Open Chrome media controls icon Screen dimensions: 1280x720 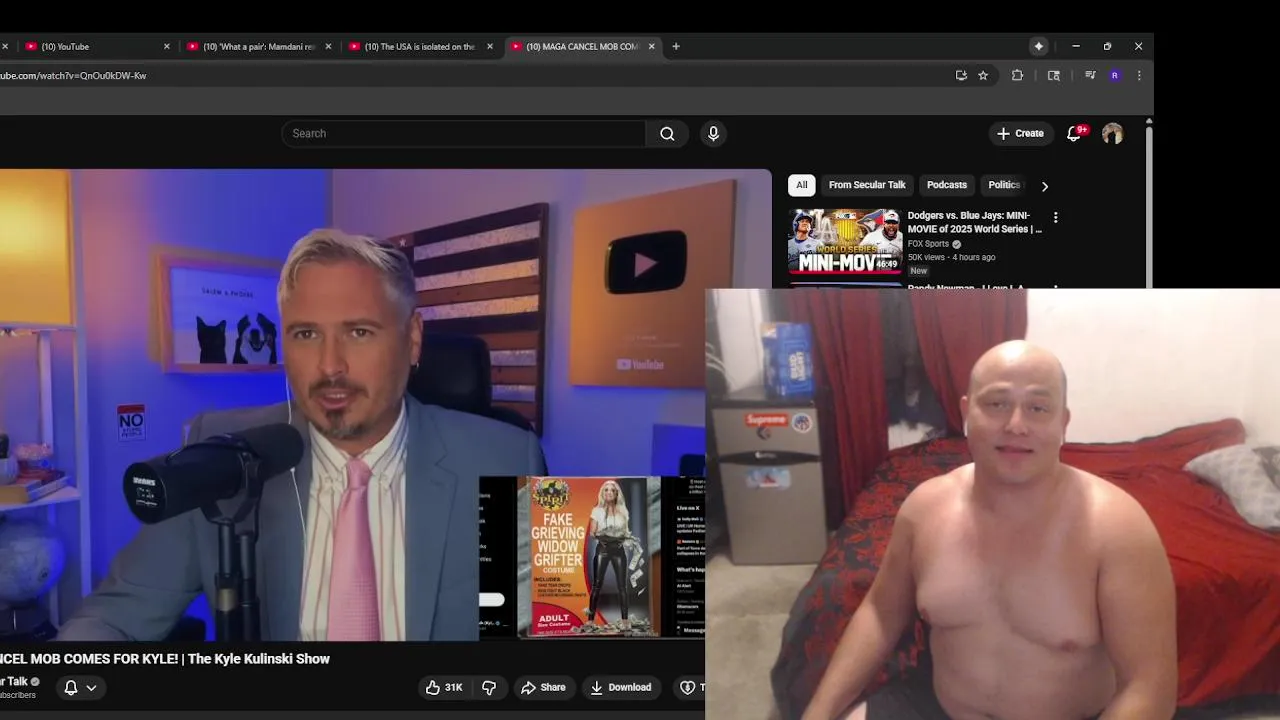(1090, 75)
